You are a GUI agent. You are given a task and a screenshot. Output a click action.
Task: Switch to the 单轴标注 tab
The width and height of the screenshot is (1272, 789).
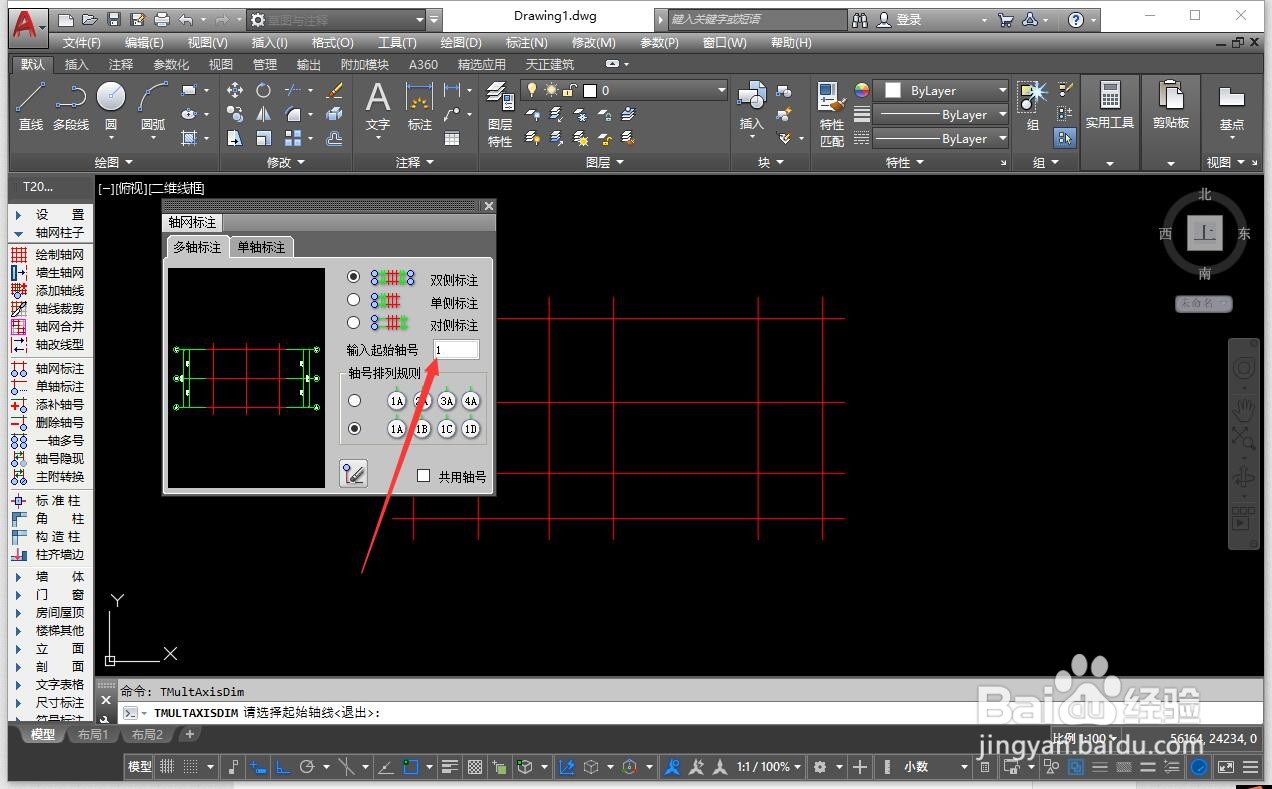coord(261,246)
